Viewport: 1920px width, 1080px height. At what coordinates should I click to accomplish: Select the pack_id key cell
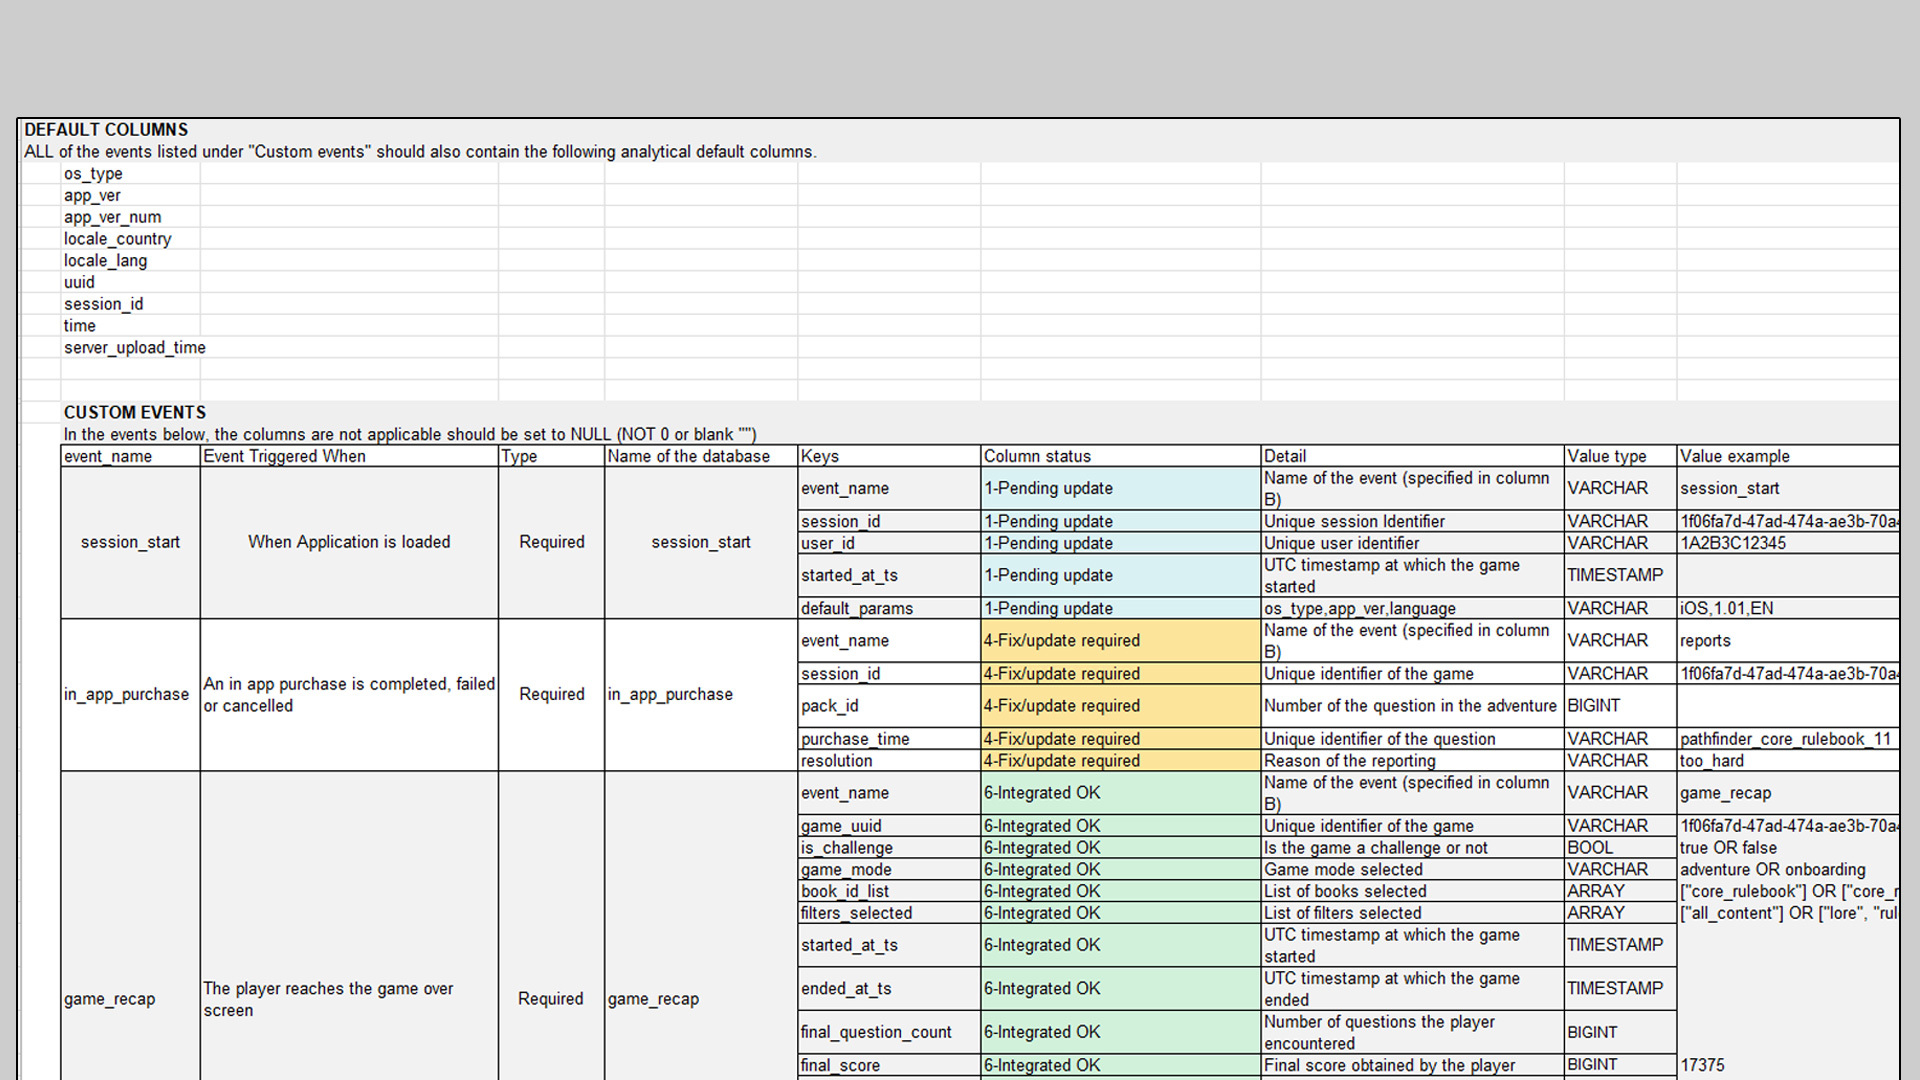(889, 706)
